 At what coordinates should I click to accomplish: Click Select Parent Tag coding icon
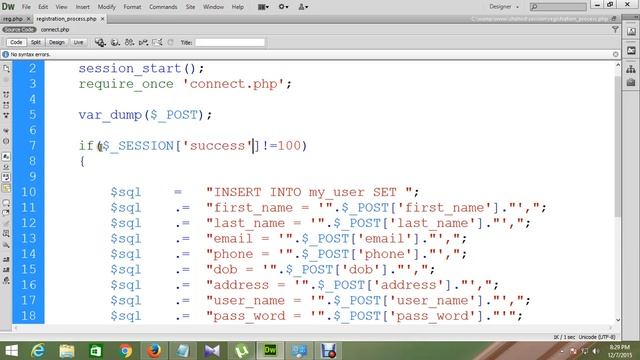(6, 131)
